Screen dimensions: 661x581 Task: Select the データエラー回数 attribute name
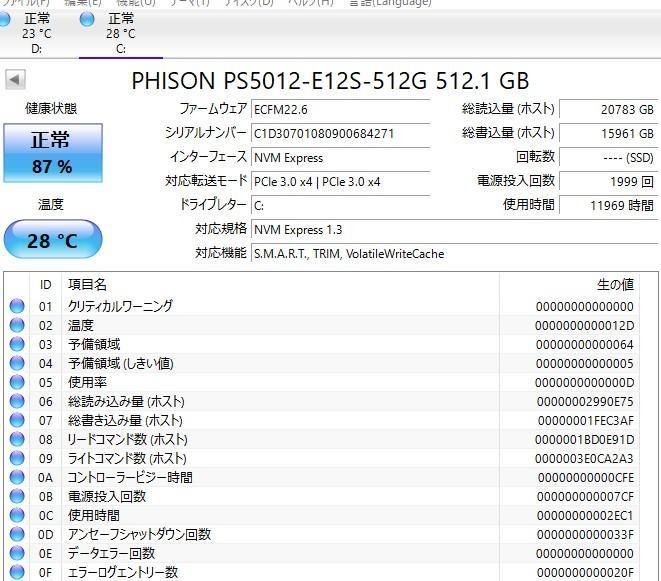click(111, 553)
